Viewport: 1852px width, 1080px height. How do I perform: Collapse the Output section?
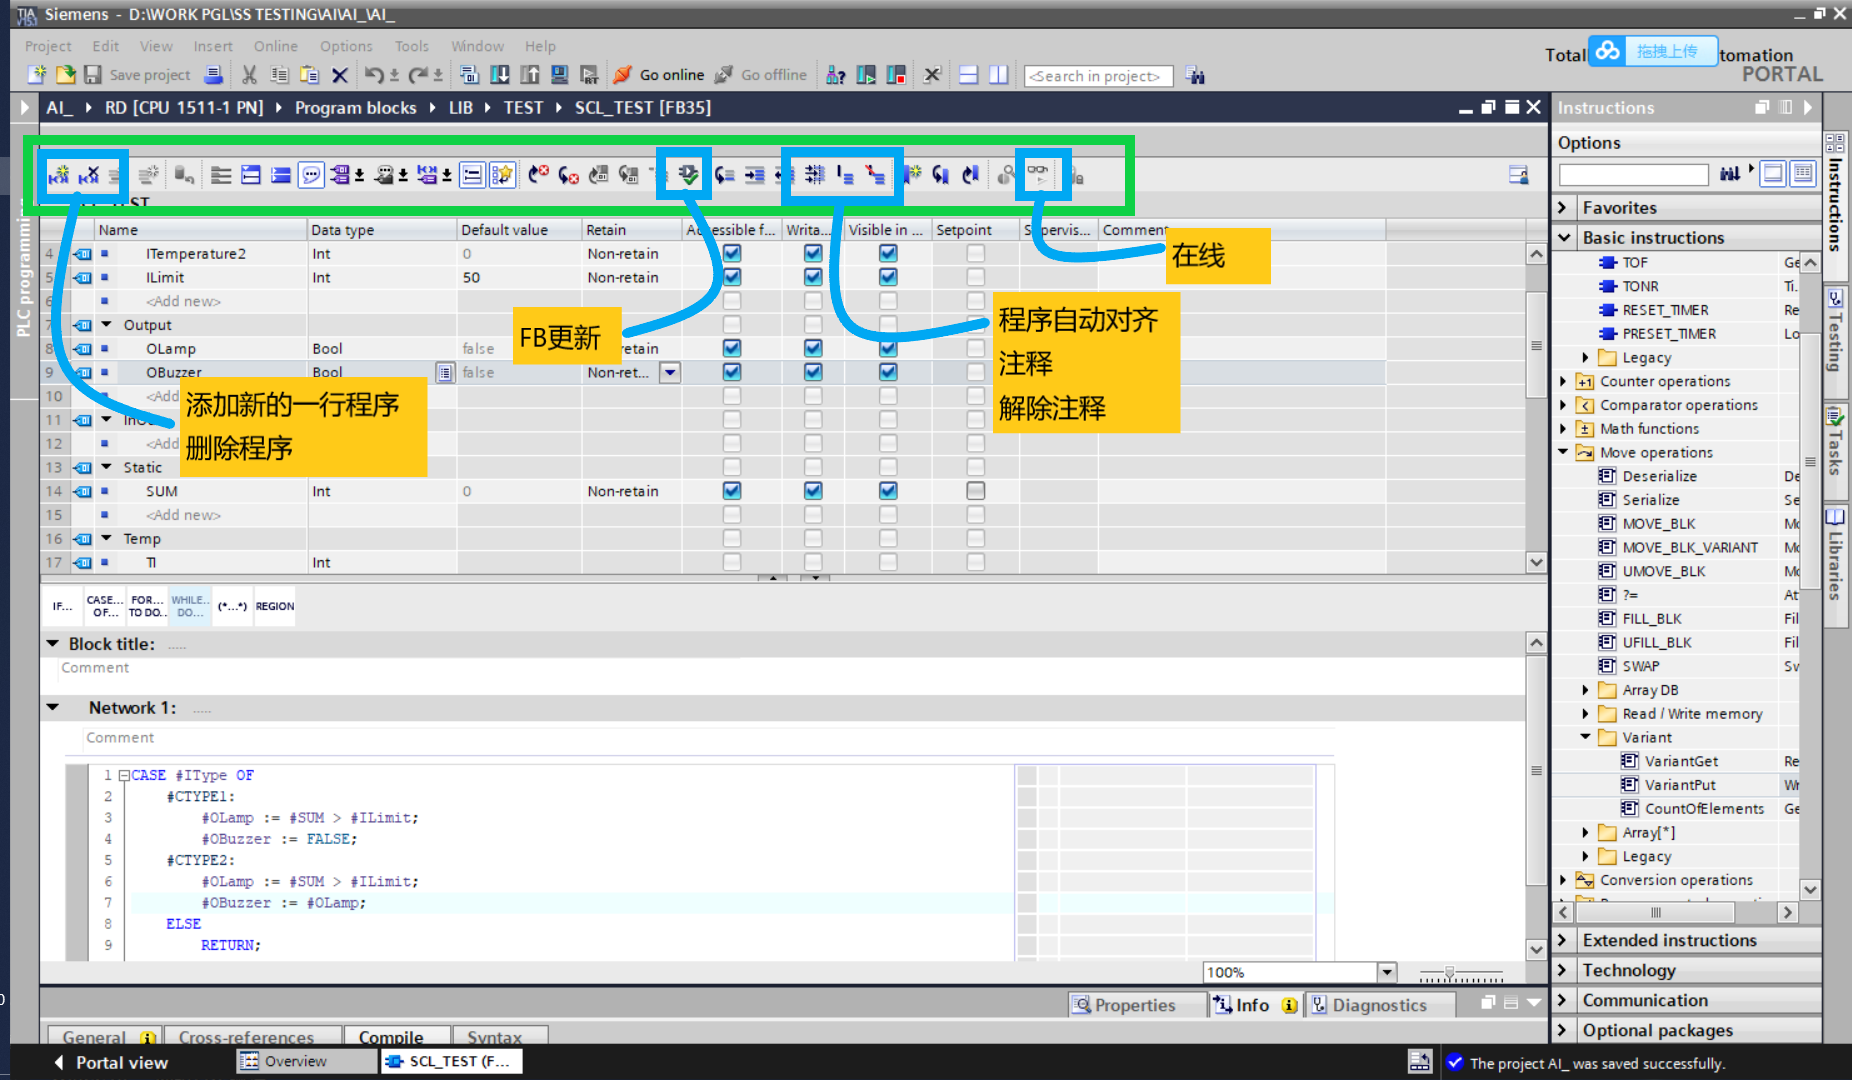click(107, 325)
